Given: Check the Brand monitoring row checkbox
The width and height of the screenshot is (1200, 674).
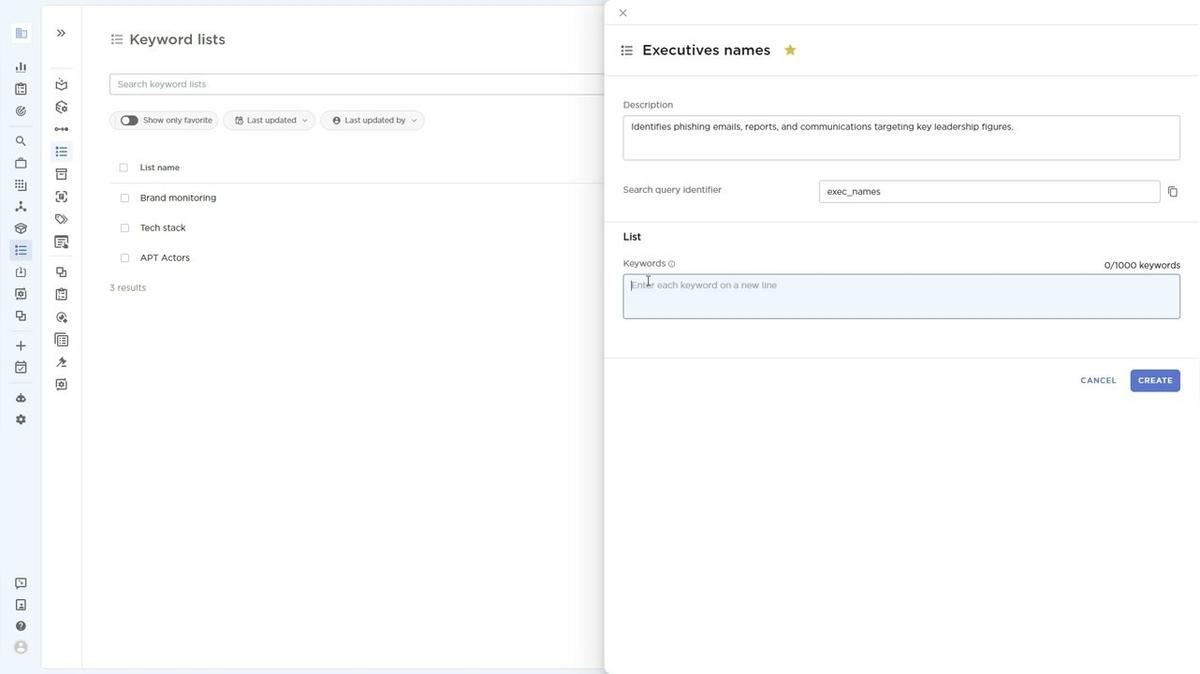Looking at the screenshot, I should pos(124,198).
